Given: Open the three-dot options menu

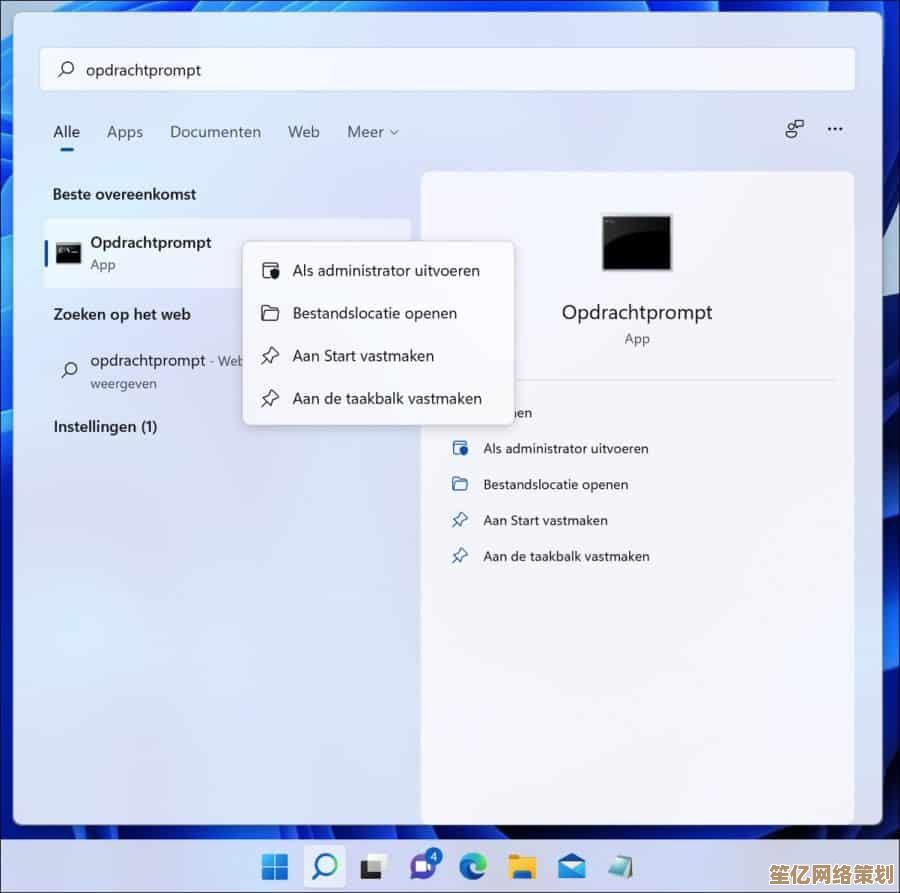Looking at the screenshot, I should click(835, 129).
